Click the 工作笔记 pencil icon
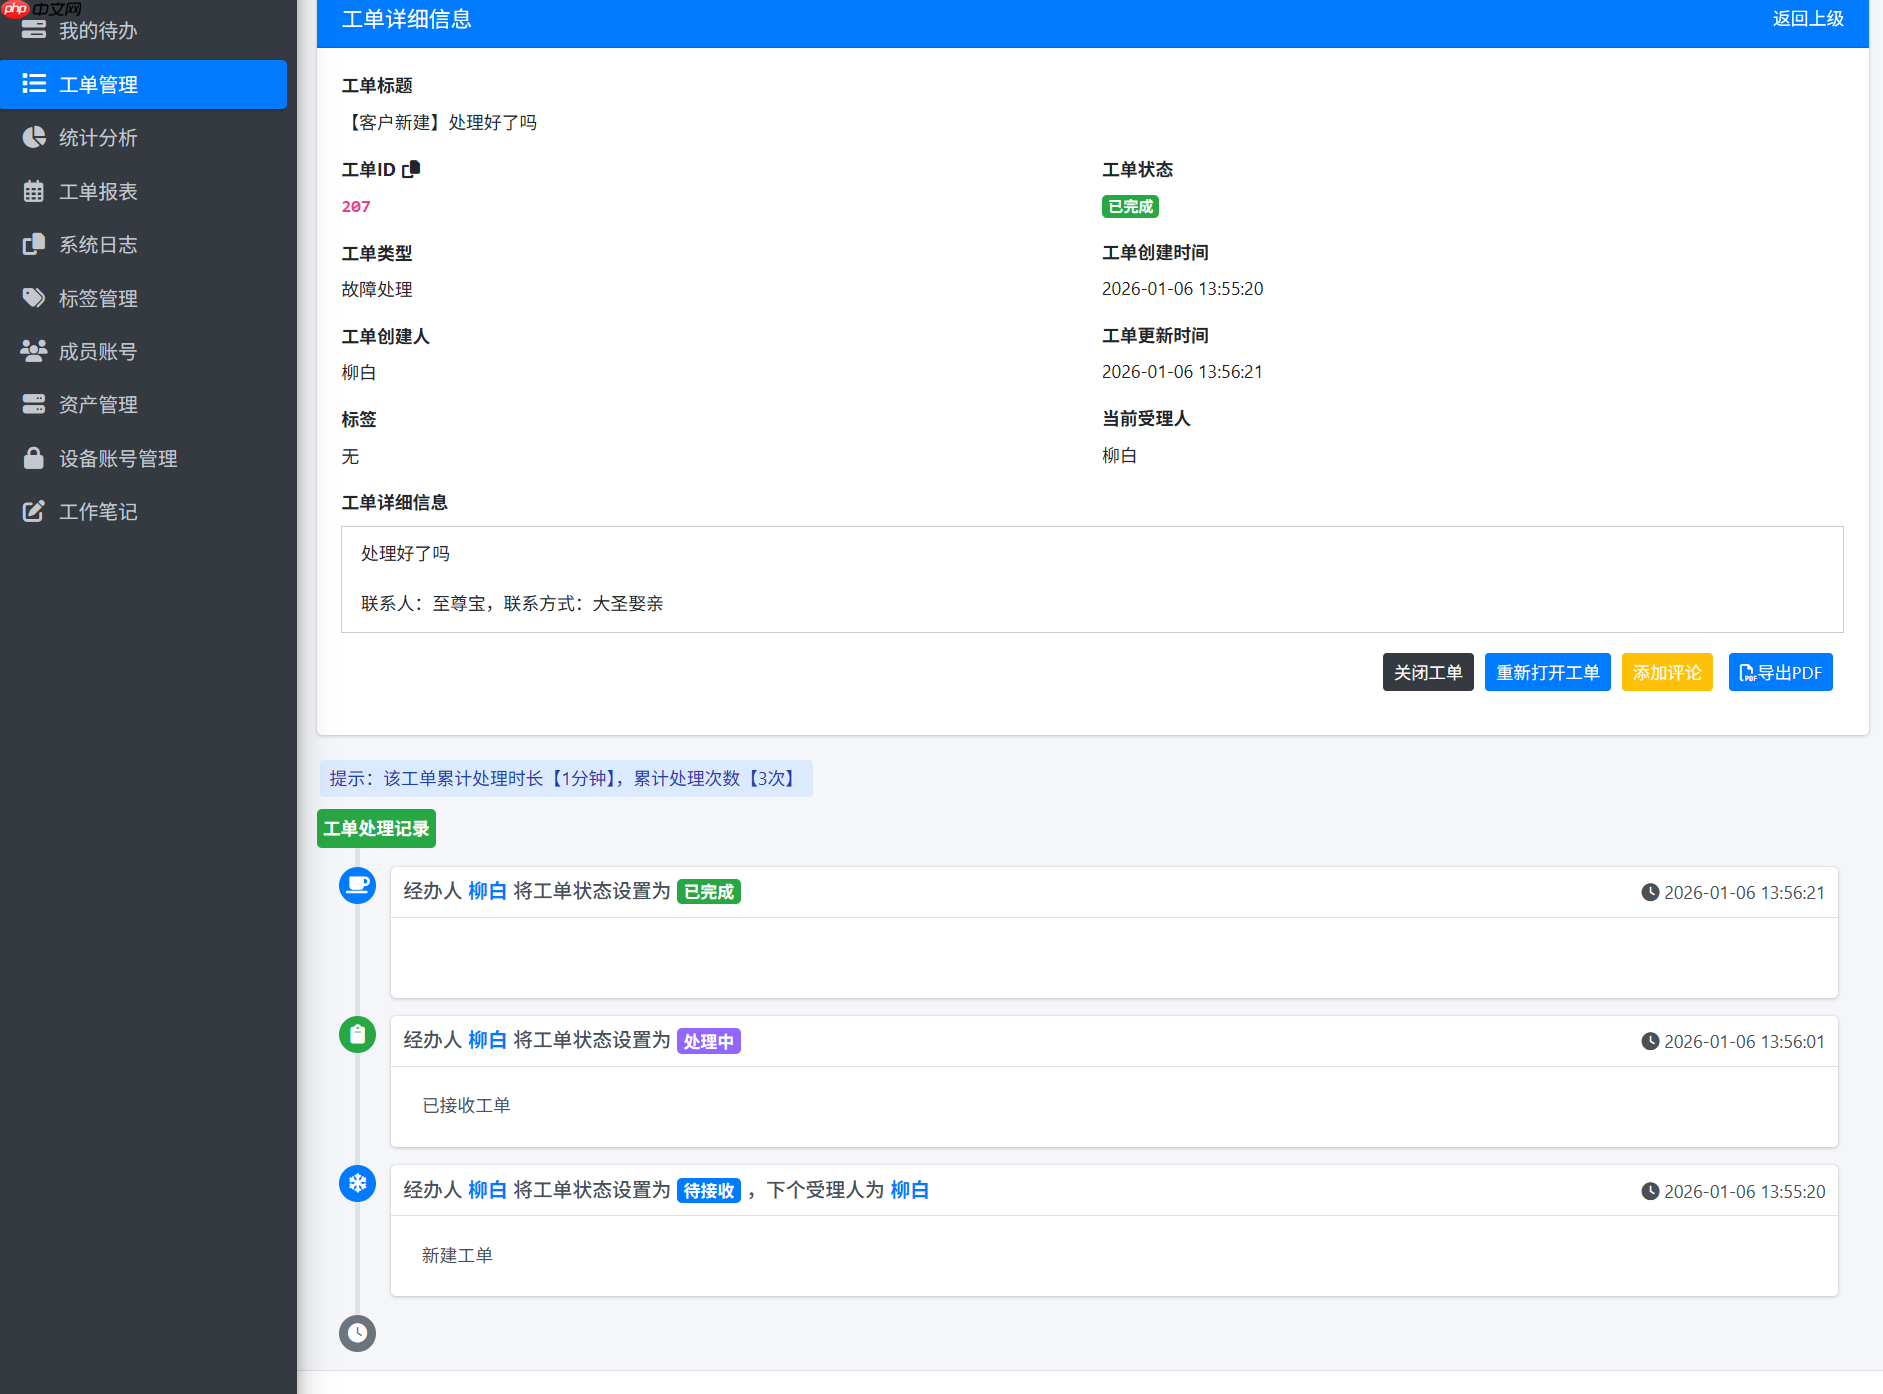This screenshot has width=1883, height=1394. coord(33,511)
